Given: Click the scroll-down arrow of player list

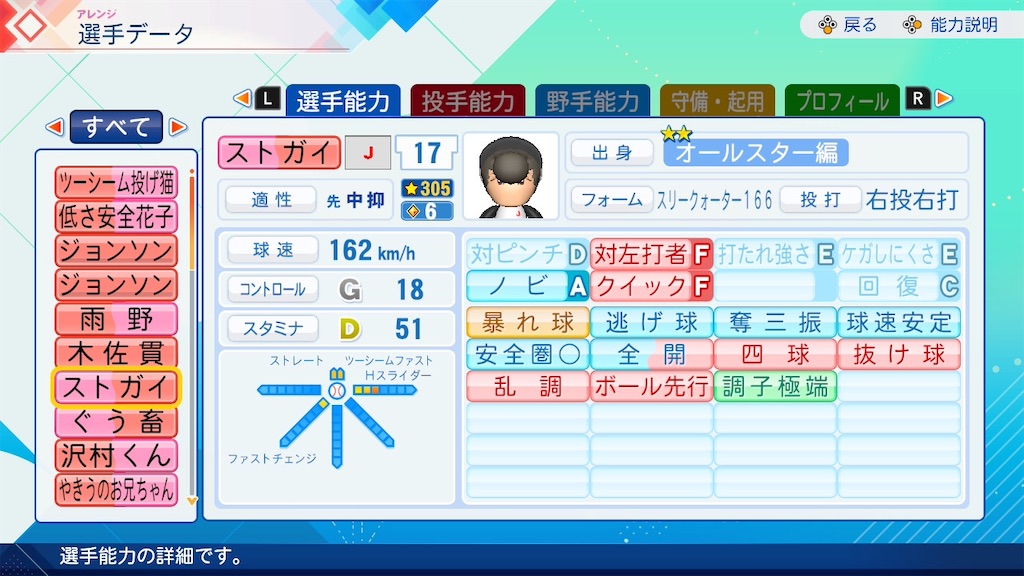Looking at the screenshot, I should [x=191, y=501].
